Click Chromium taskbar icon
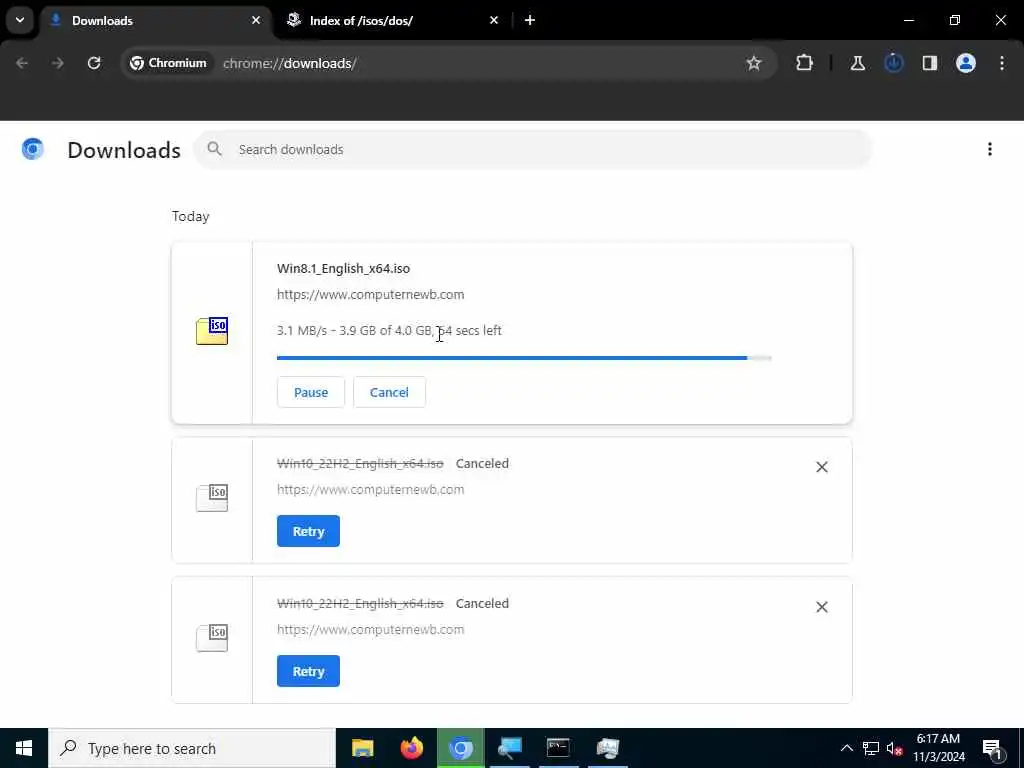This screenshot has height=768, width=1024. coord(460,748)
